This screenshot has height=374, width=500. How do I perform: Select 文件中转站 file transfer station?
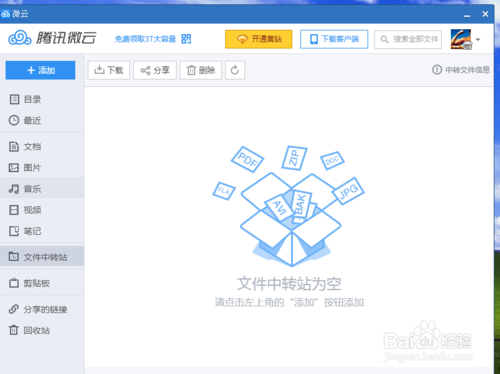coord(42,257)
